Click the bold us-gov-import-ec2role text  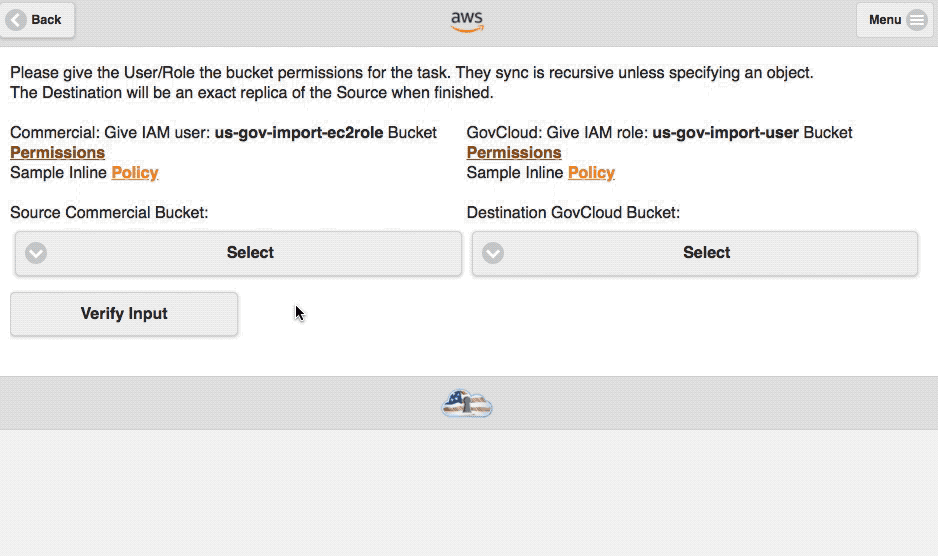(299, 132)
